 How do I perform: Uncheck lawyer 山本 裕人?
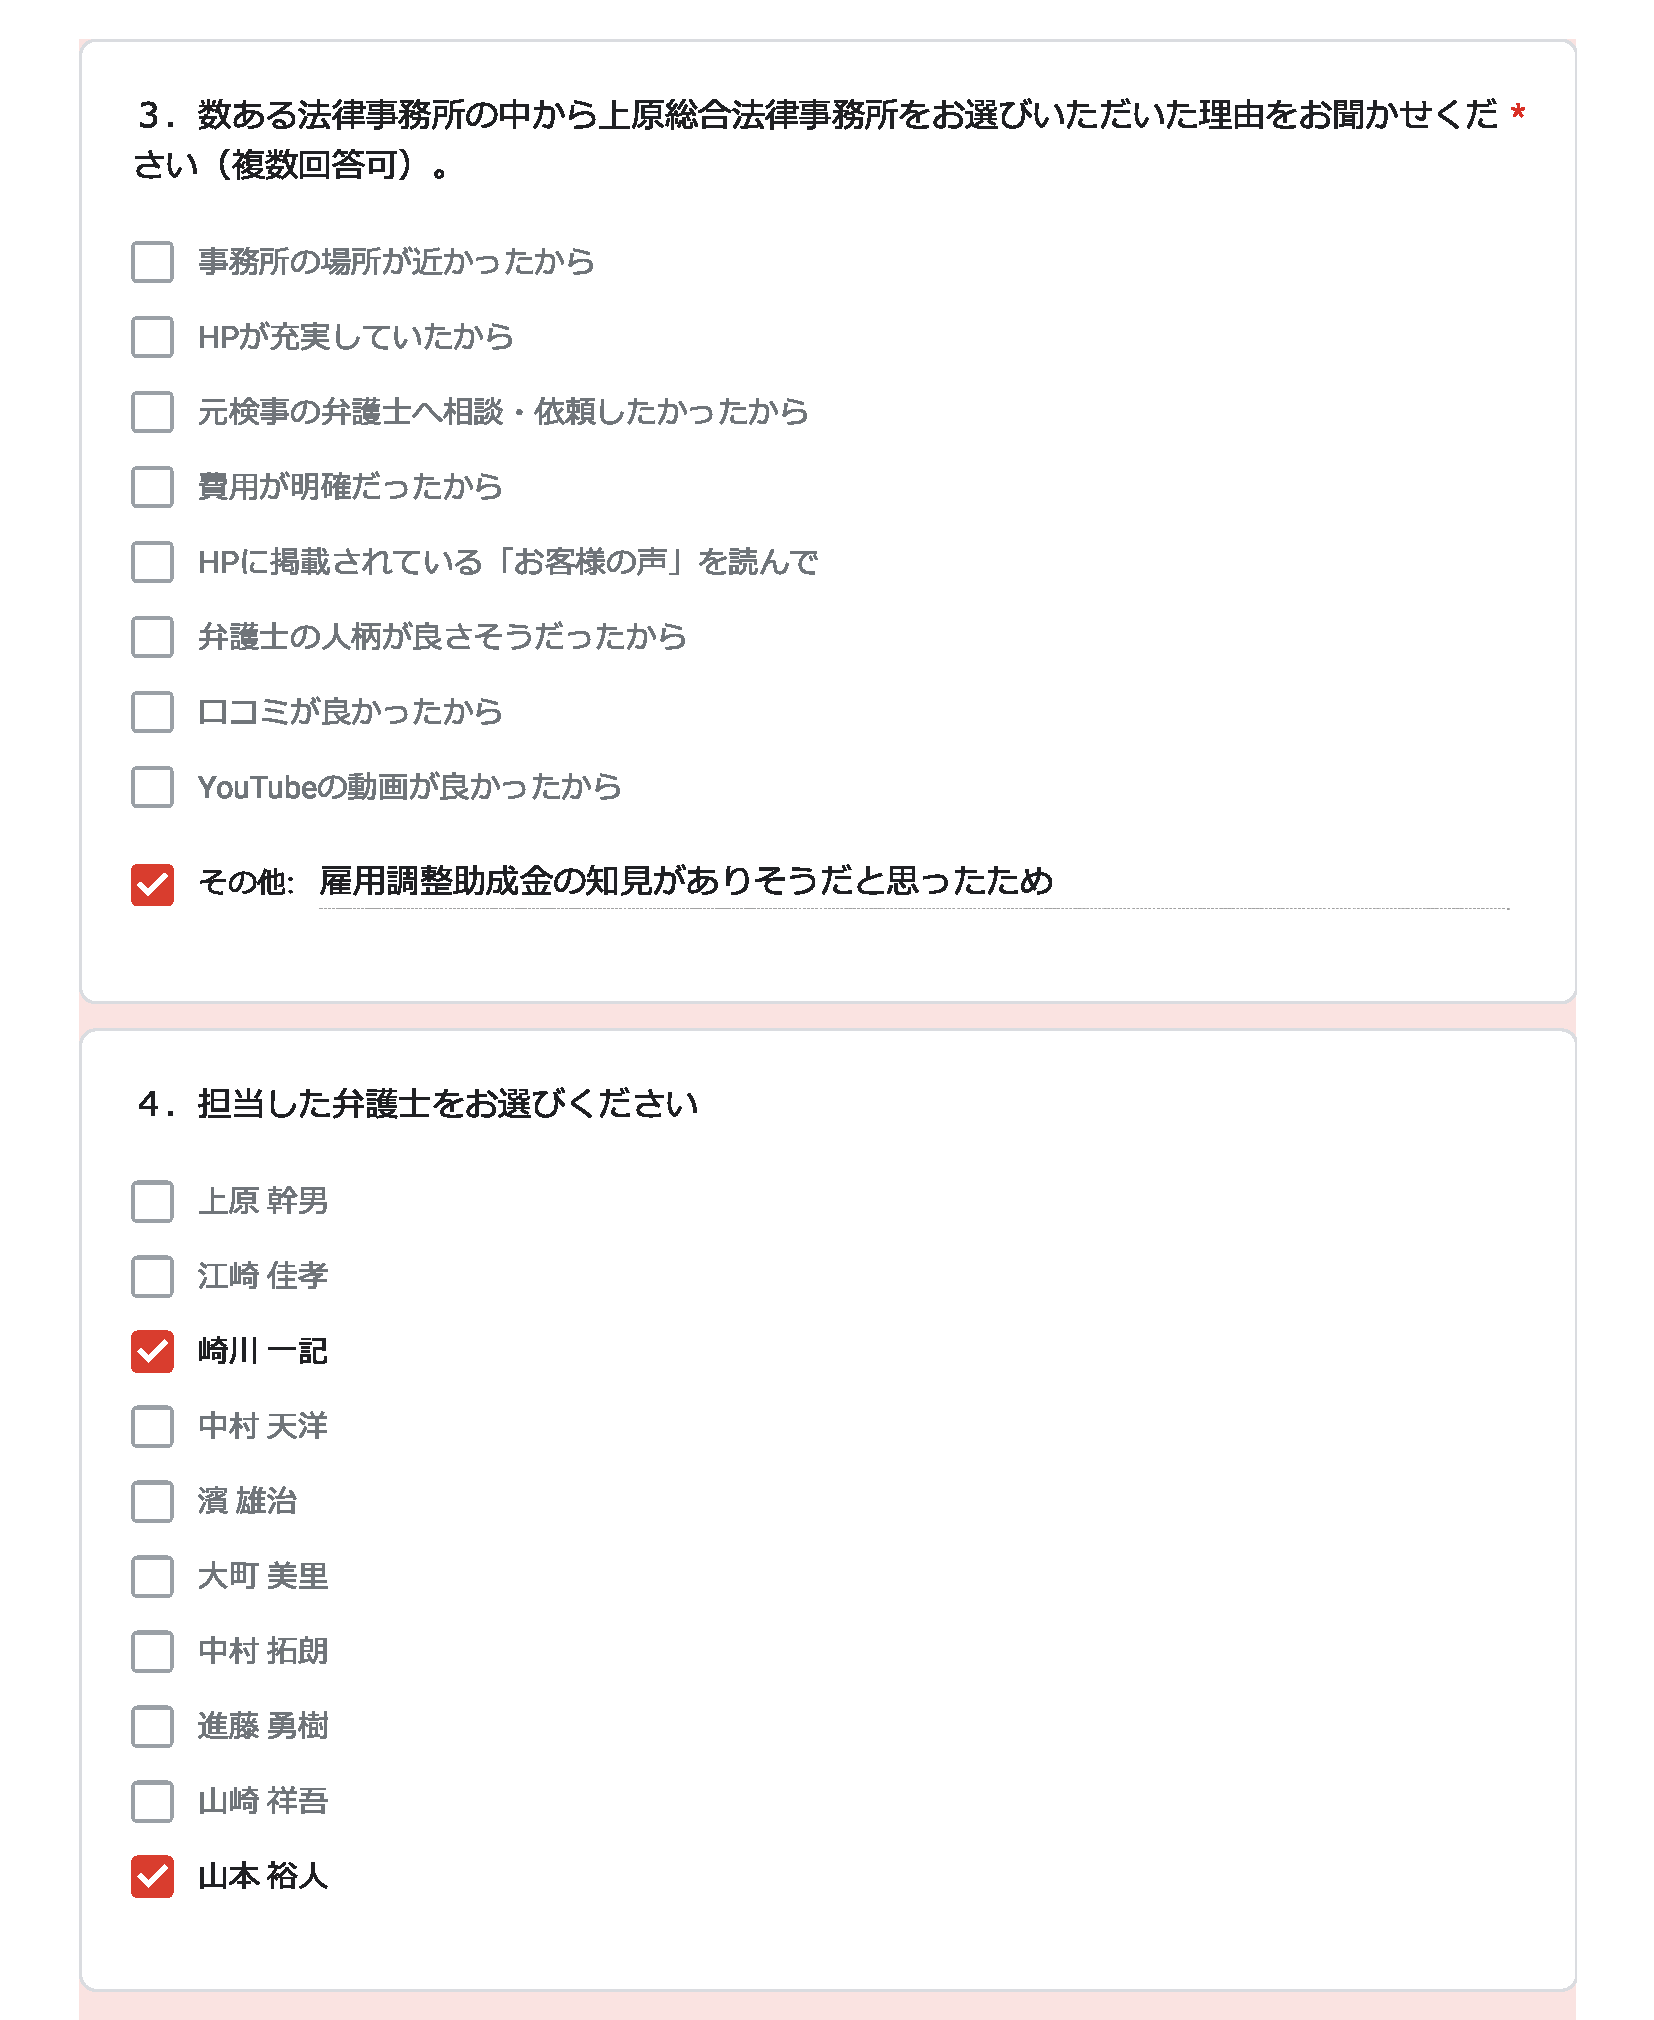pyautogui.click(x=152, y=1876)
